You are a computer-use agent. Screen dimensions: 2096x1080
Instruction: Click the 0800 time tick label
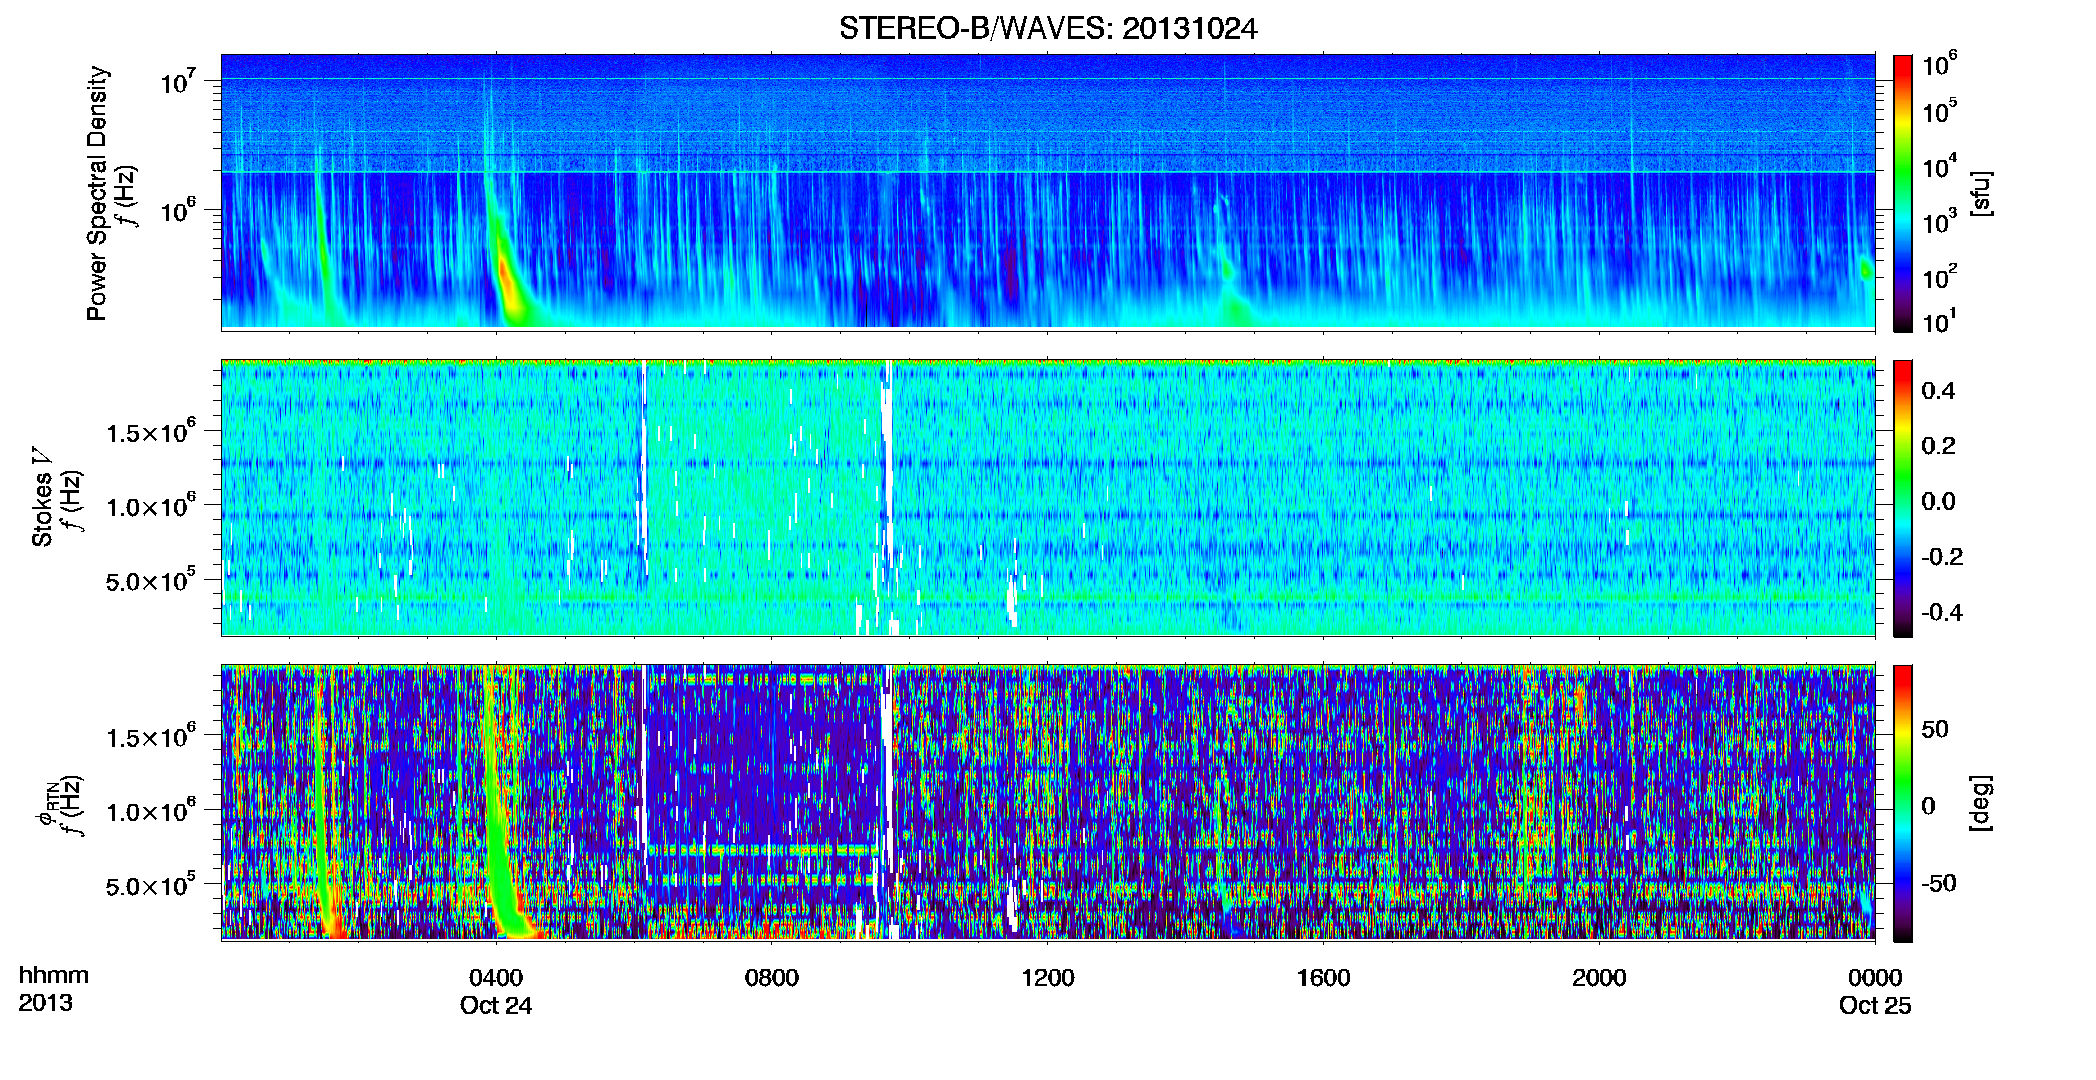(772, 977)
